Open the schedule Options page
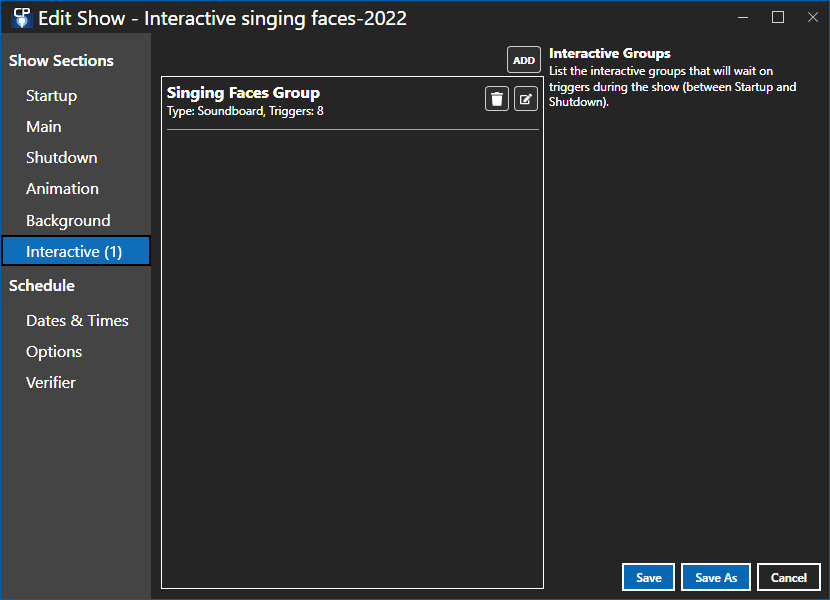Screen dimensions: 830x600 [53, 352]
